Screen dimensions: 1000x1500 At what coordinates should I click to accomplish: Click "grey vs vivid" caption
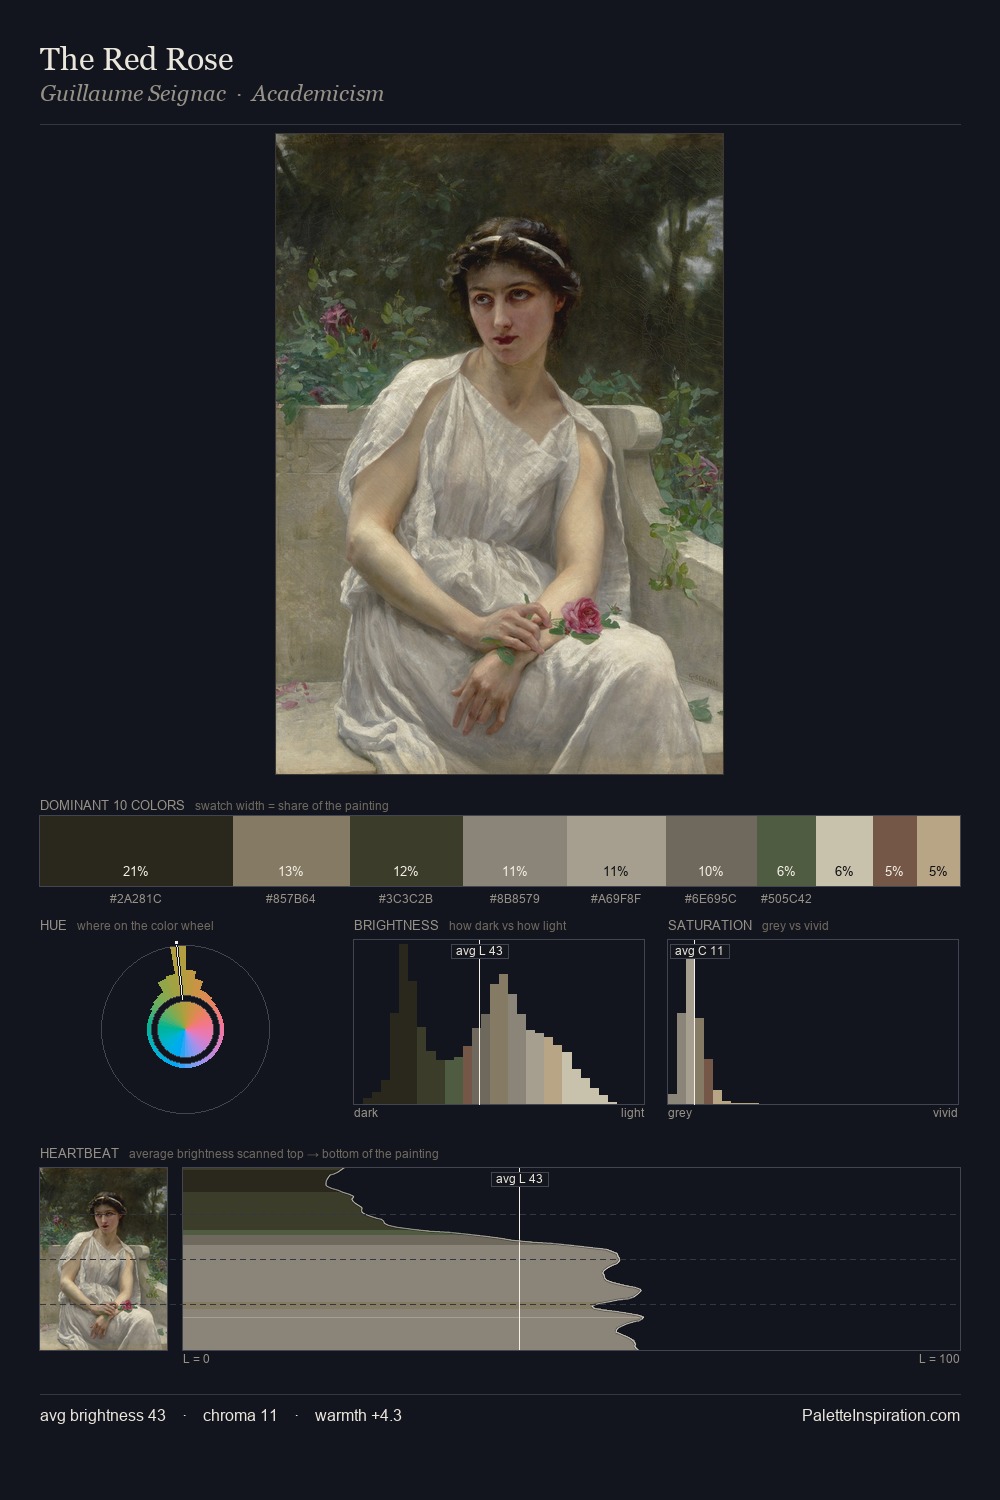point(795,926)
